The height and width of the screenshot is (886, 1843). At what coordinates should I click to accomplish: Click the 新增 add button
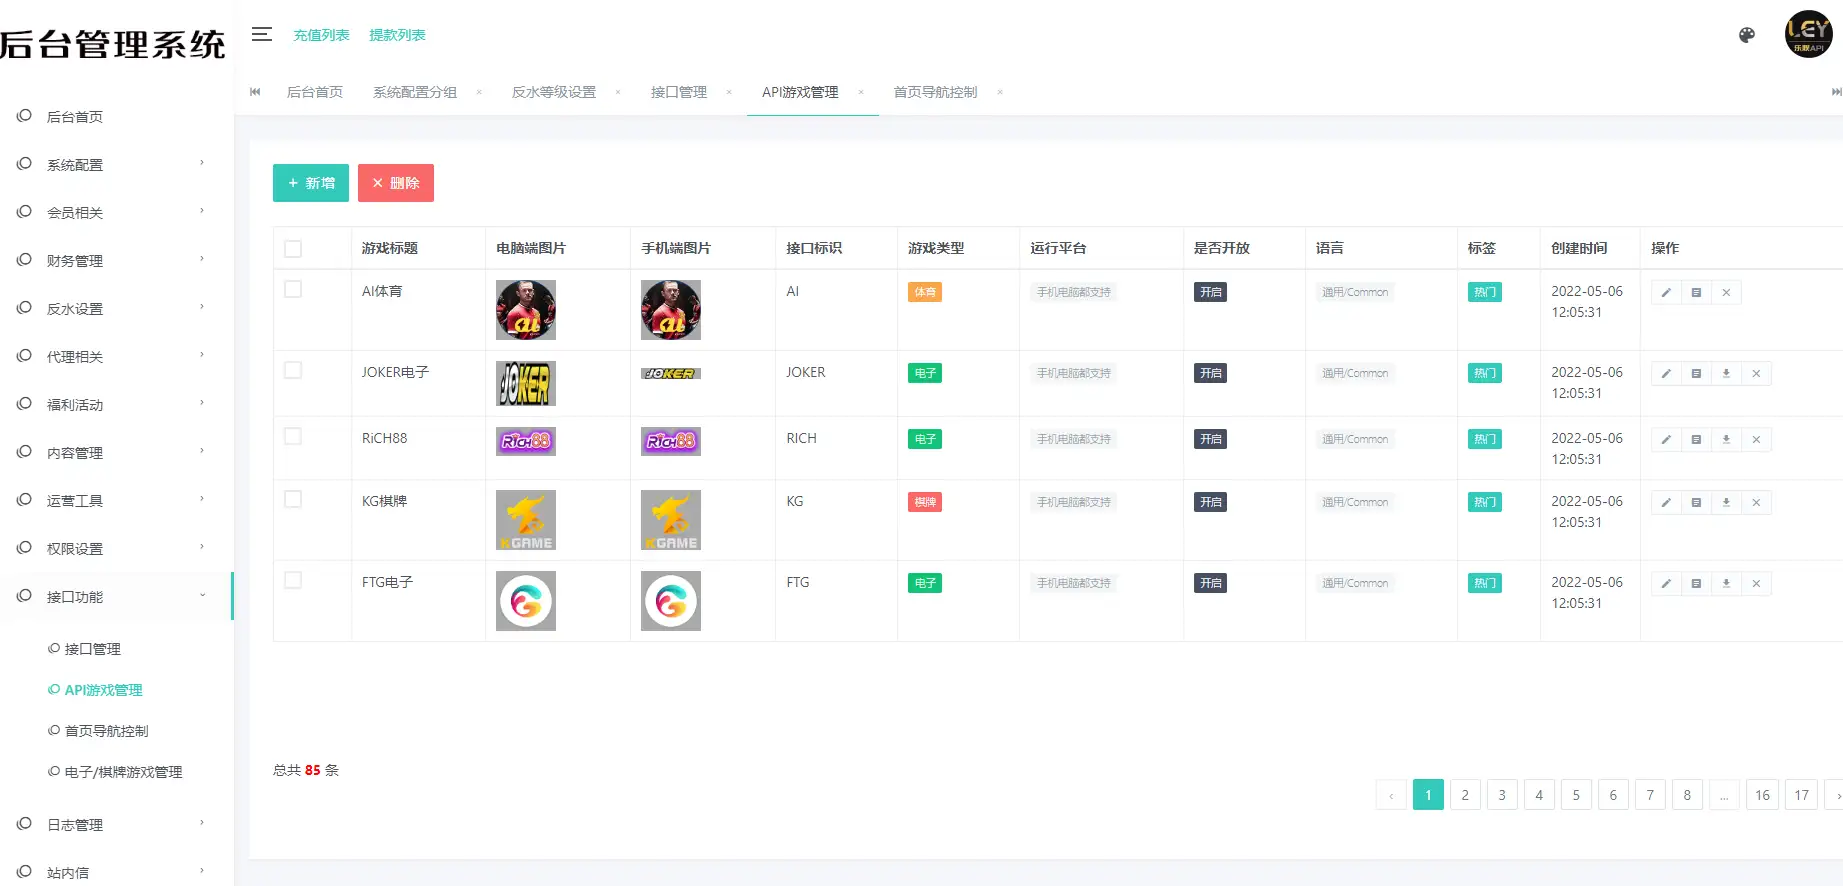pos(311,183)
